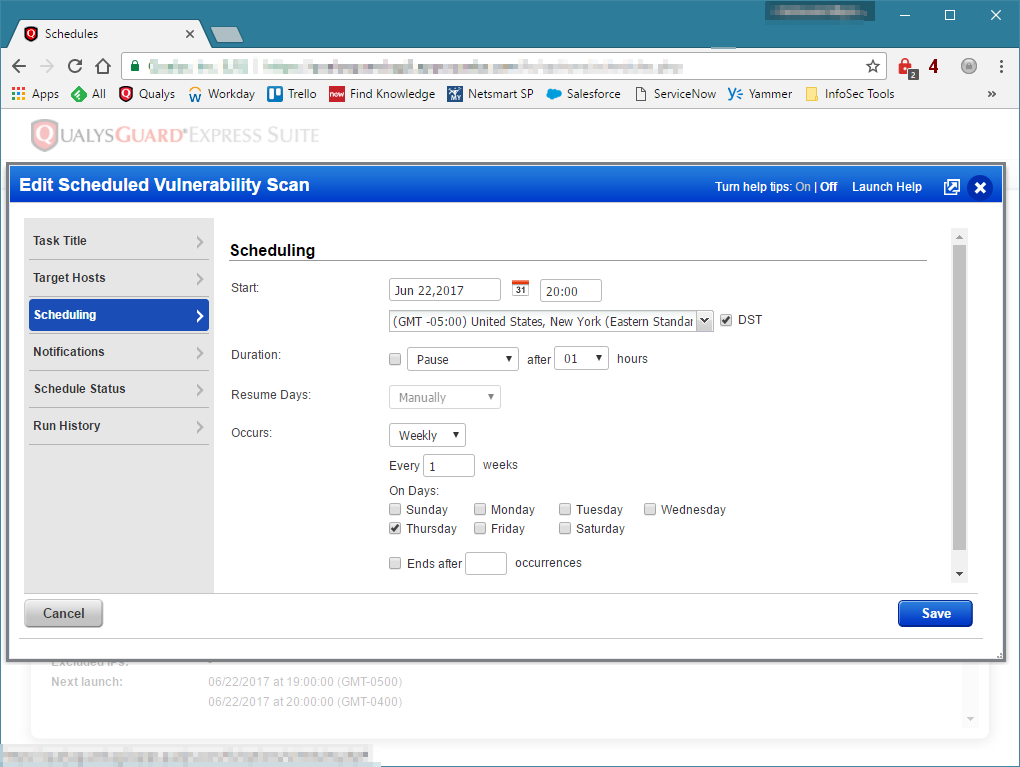Expand the time zone dropdown
This screenshot has height=767, width=1020.
pyautogui.click(x=704, y=321)
